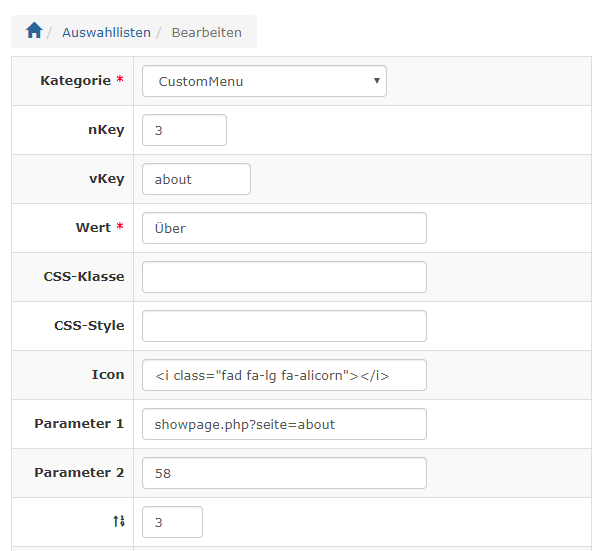Open the Kategorie dropdown arrow
The height and width of the screenshot is (551, 603).
pyautogui.click(x=377, y=81)
